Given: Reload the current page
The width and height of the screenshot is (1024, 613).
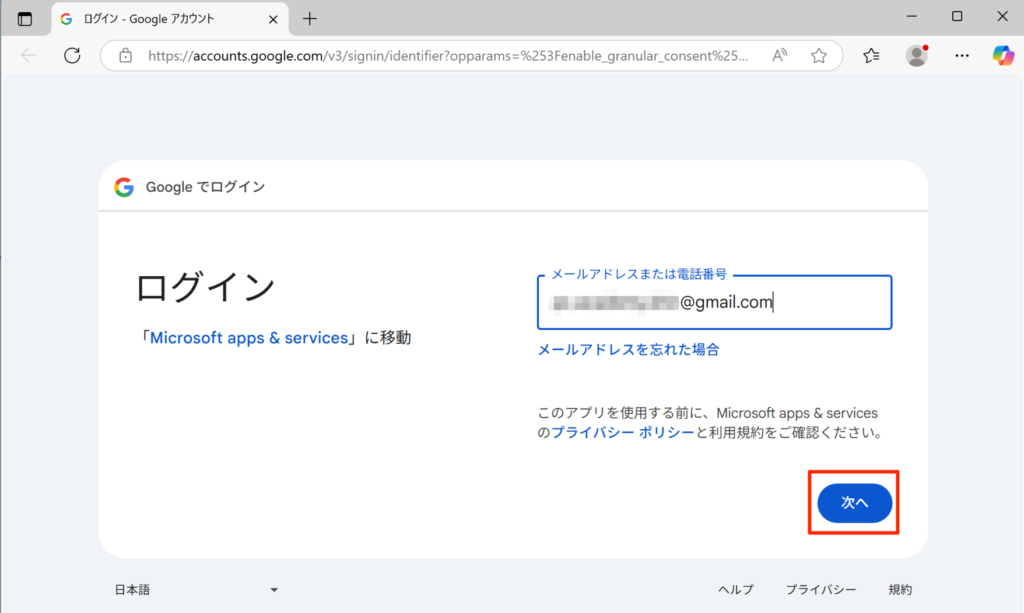Looking at the screenshot, I should [72, 55].
